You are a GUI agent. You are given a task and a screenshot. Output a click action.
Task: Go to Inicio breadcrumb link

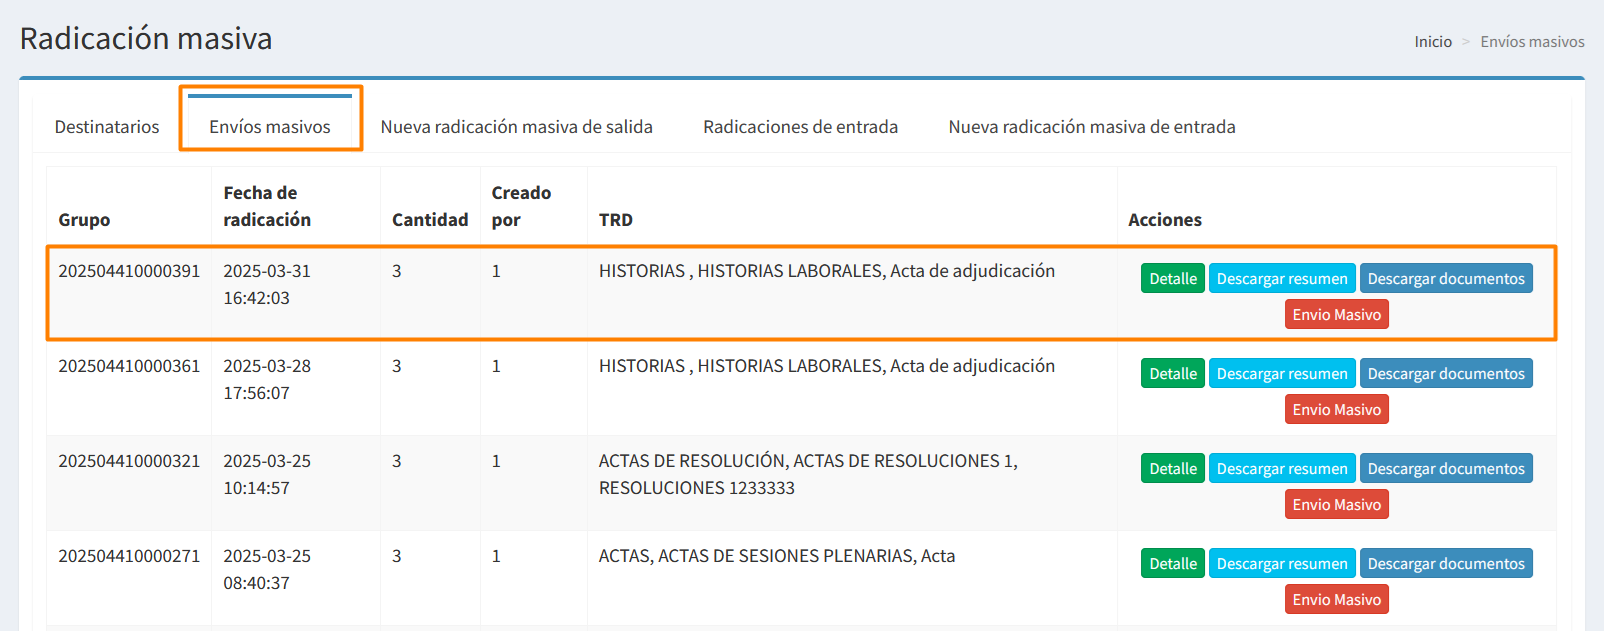tap(1433, 42)
